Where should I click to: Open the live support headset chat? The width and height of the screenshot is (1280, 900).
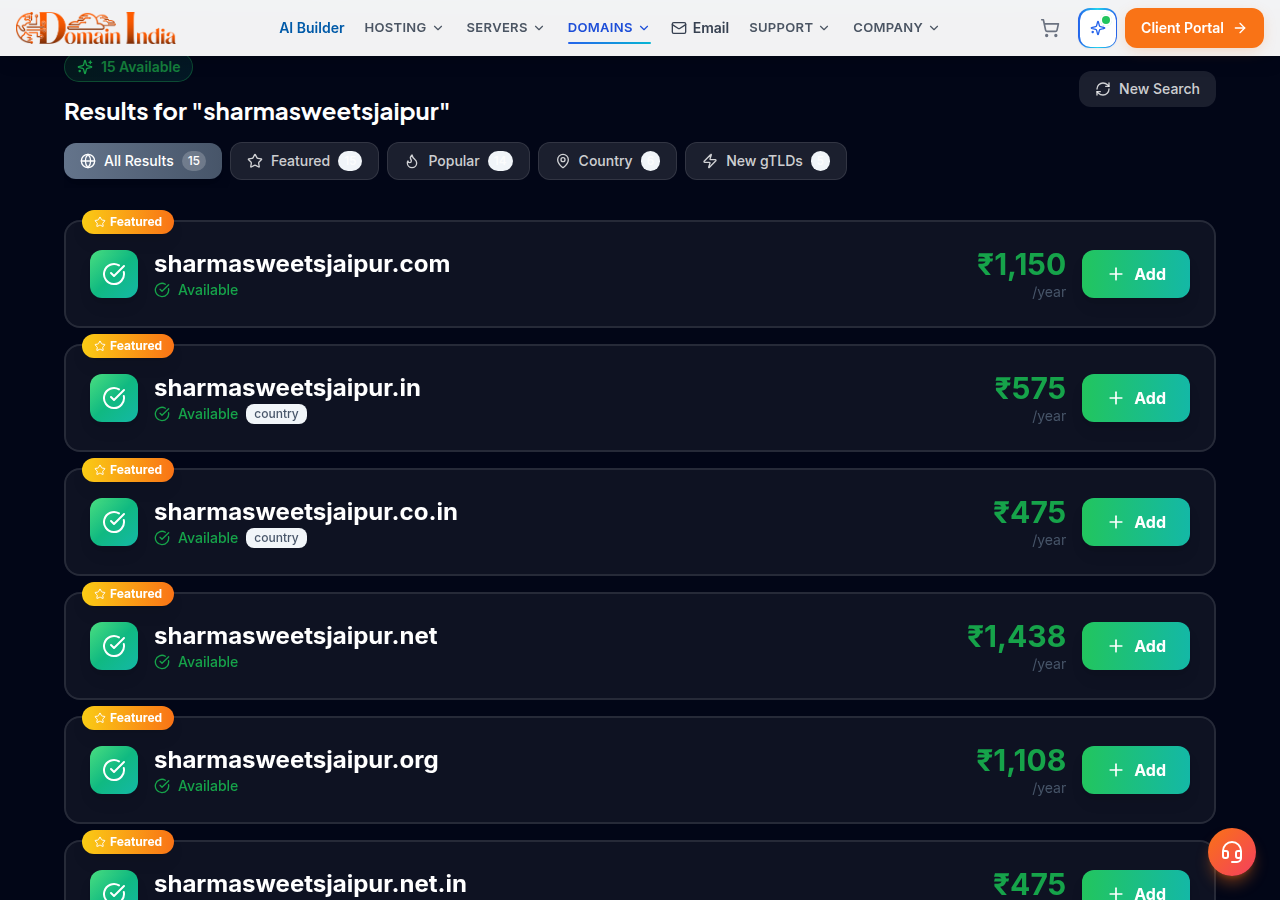click(1232, 852)
